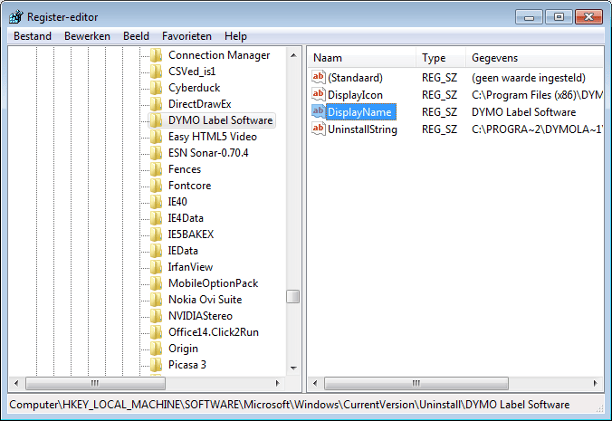Click the NVIDIAStereo folder icon
The height and width of the screenshot is (421, 612).
(156, 316)
